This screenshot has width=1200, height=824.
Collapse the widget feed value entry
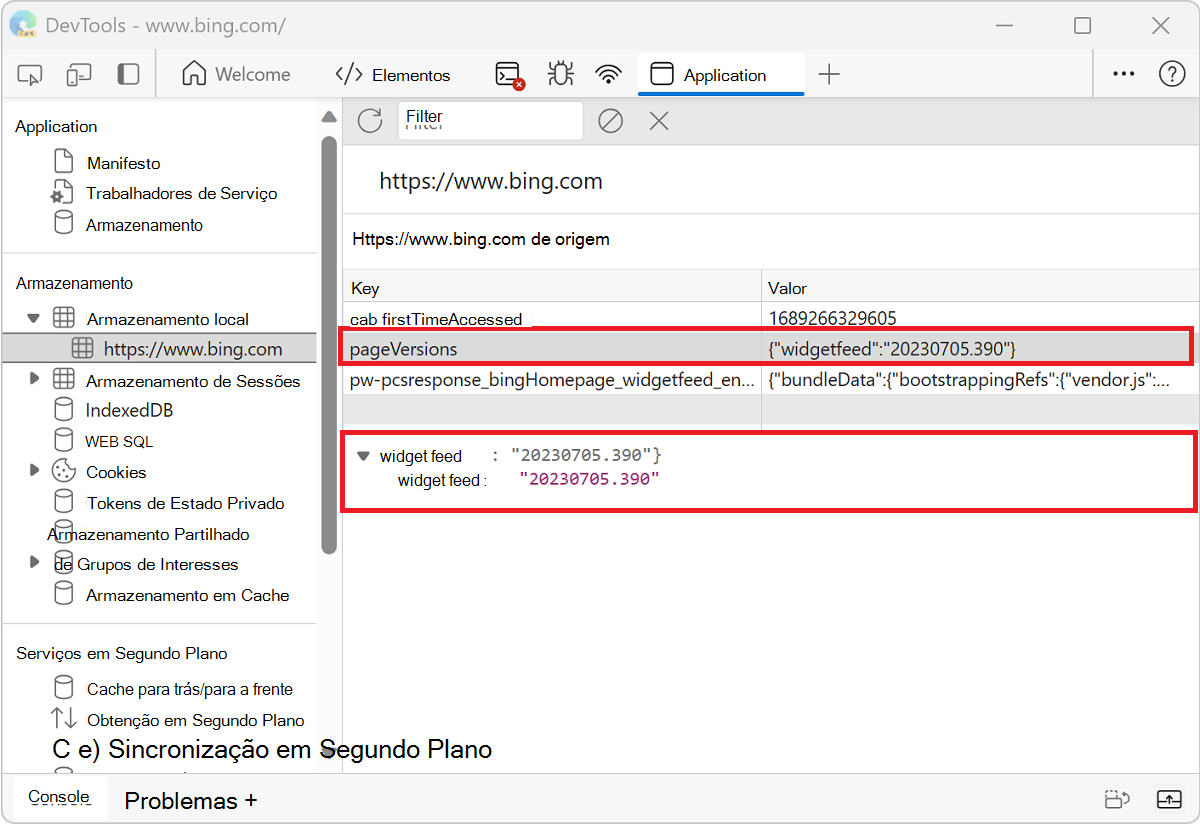(x=362, y=455)
